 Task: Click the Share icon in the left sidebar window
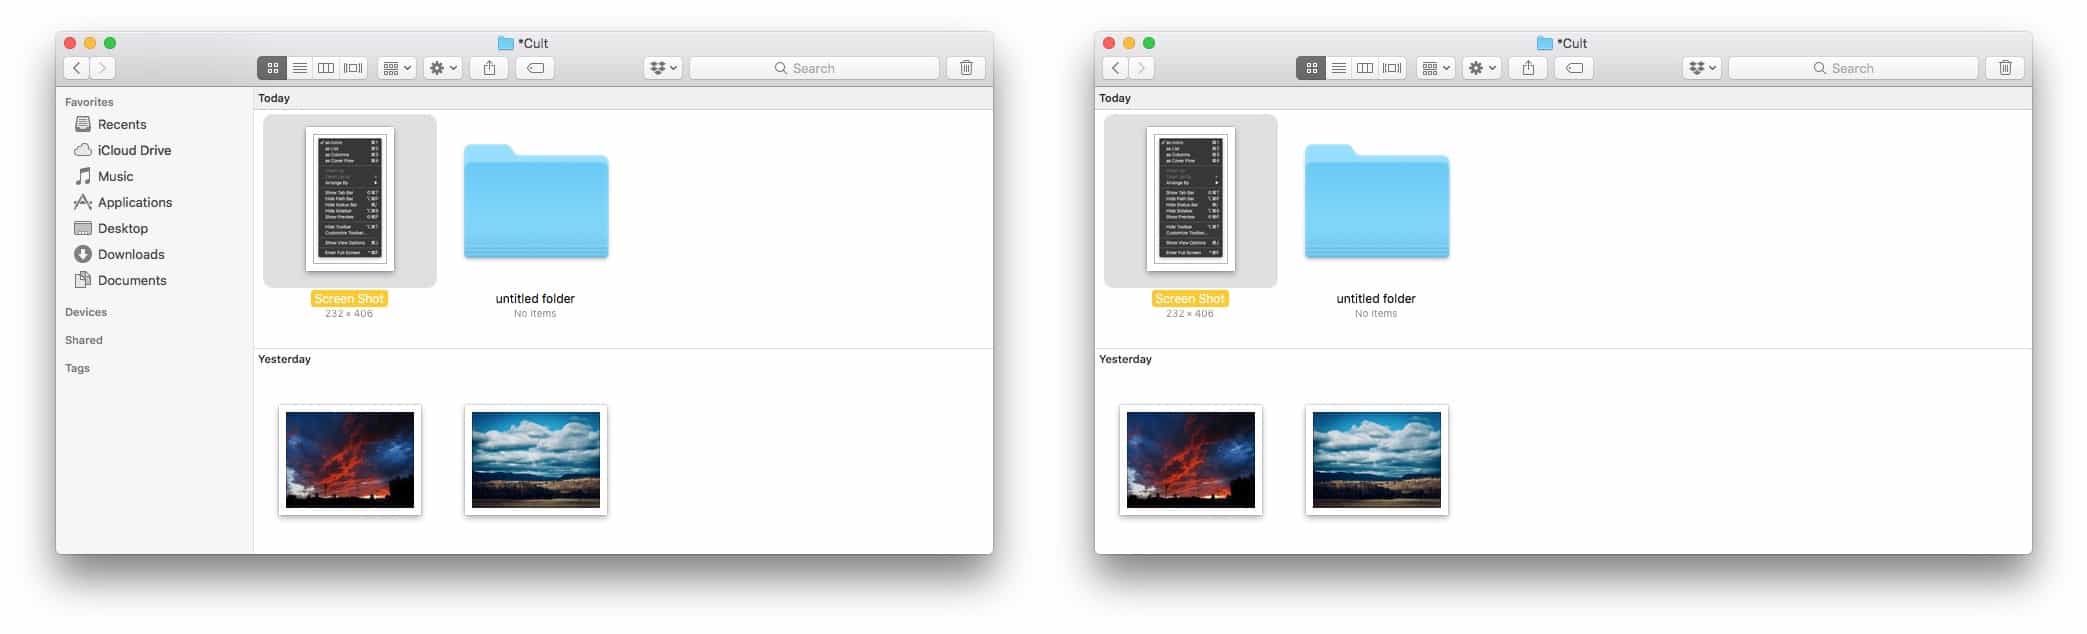489,68
